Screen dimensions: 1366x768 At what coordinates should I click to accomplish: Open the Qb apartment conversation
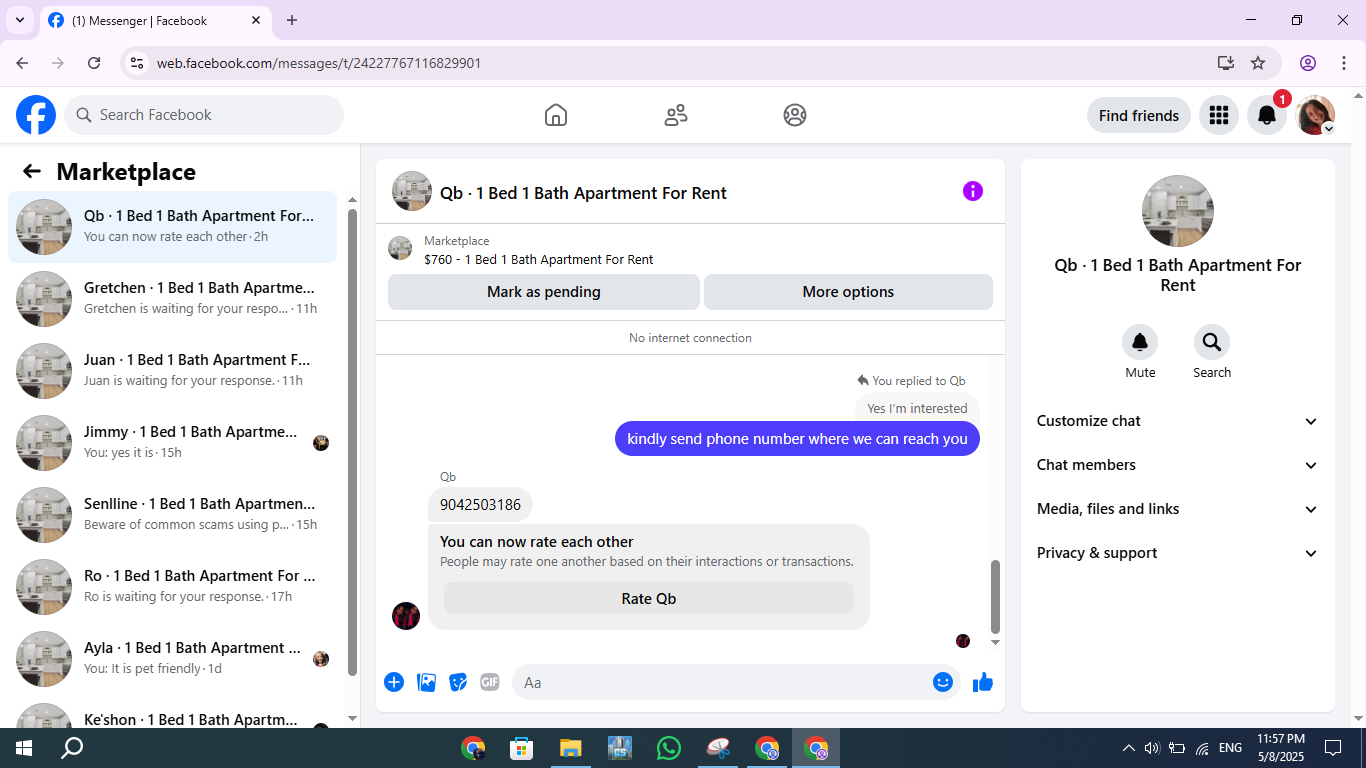173,227
